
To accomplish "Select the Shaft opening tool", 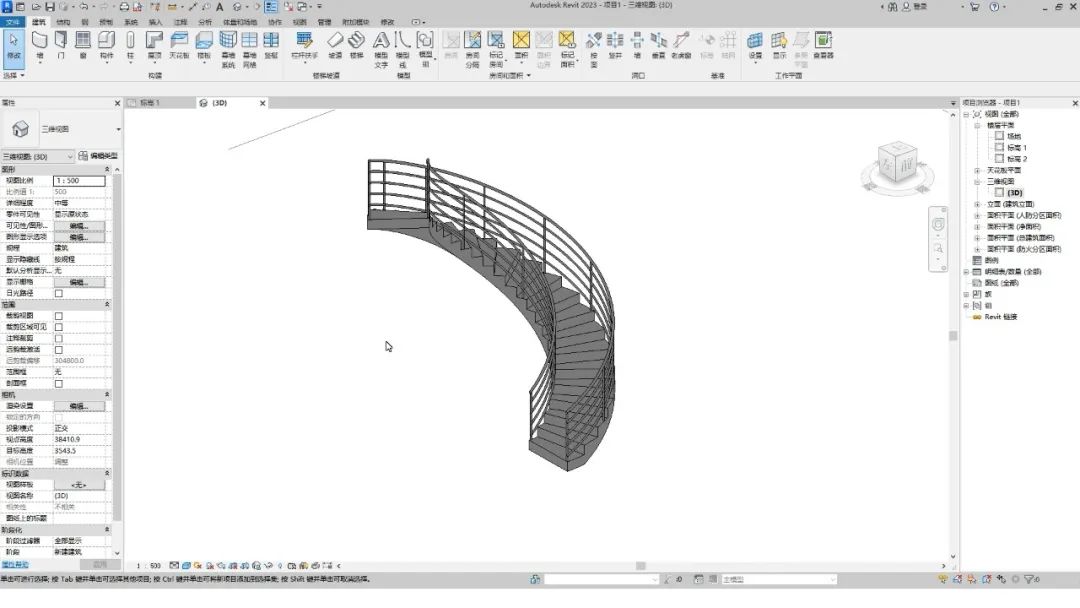I will click(615, 45).
